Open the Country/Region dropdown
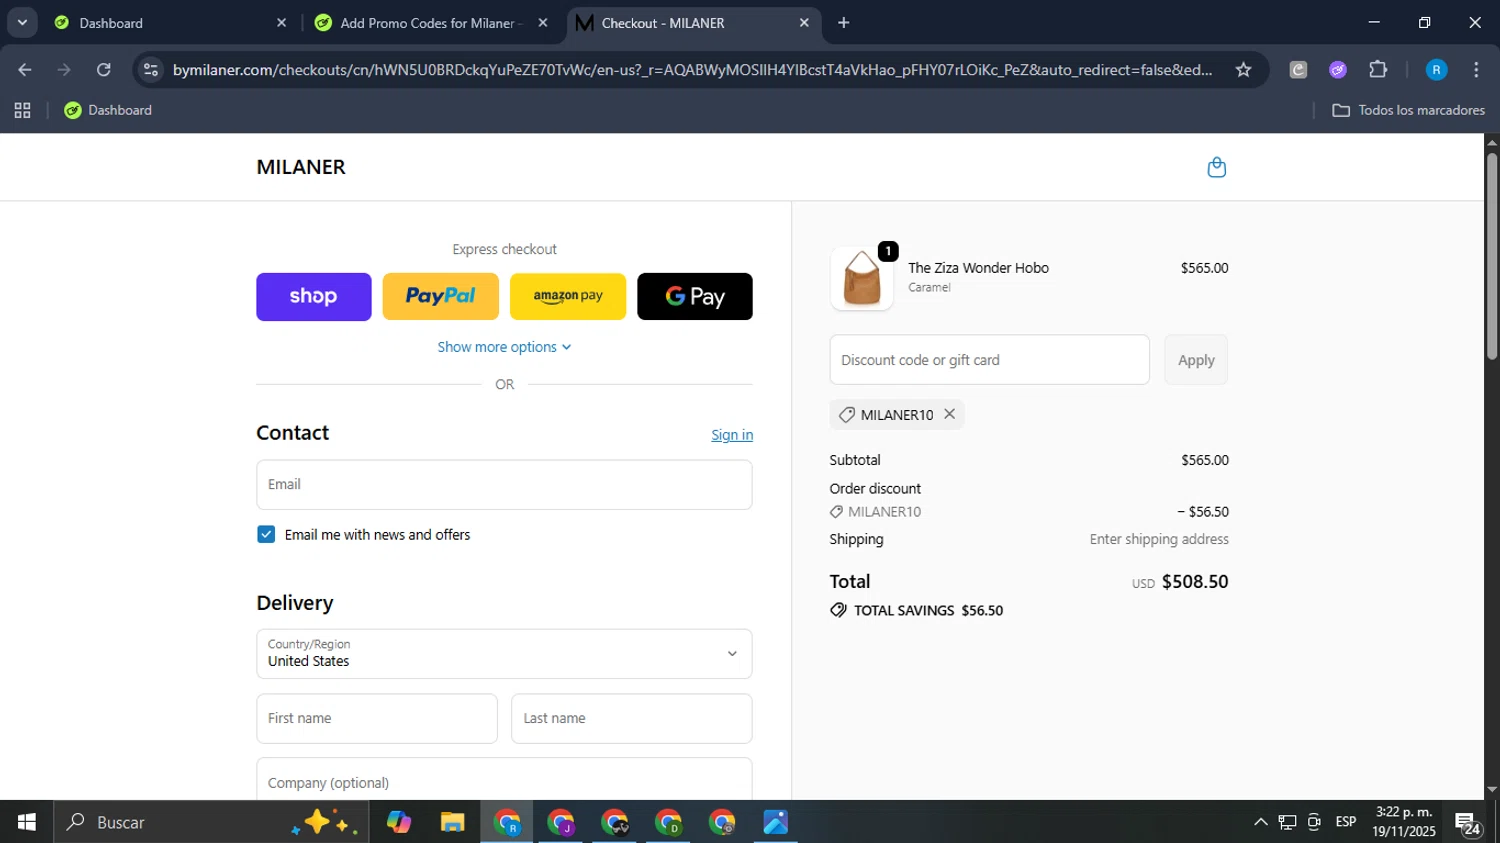1500x843 pixels. click(x=504, y=653)
